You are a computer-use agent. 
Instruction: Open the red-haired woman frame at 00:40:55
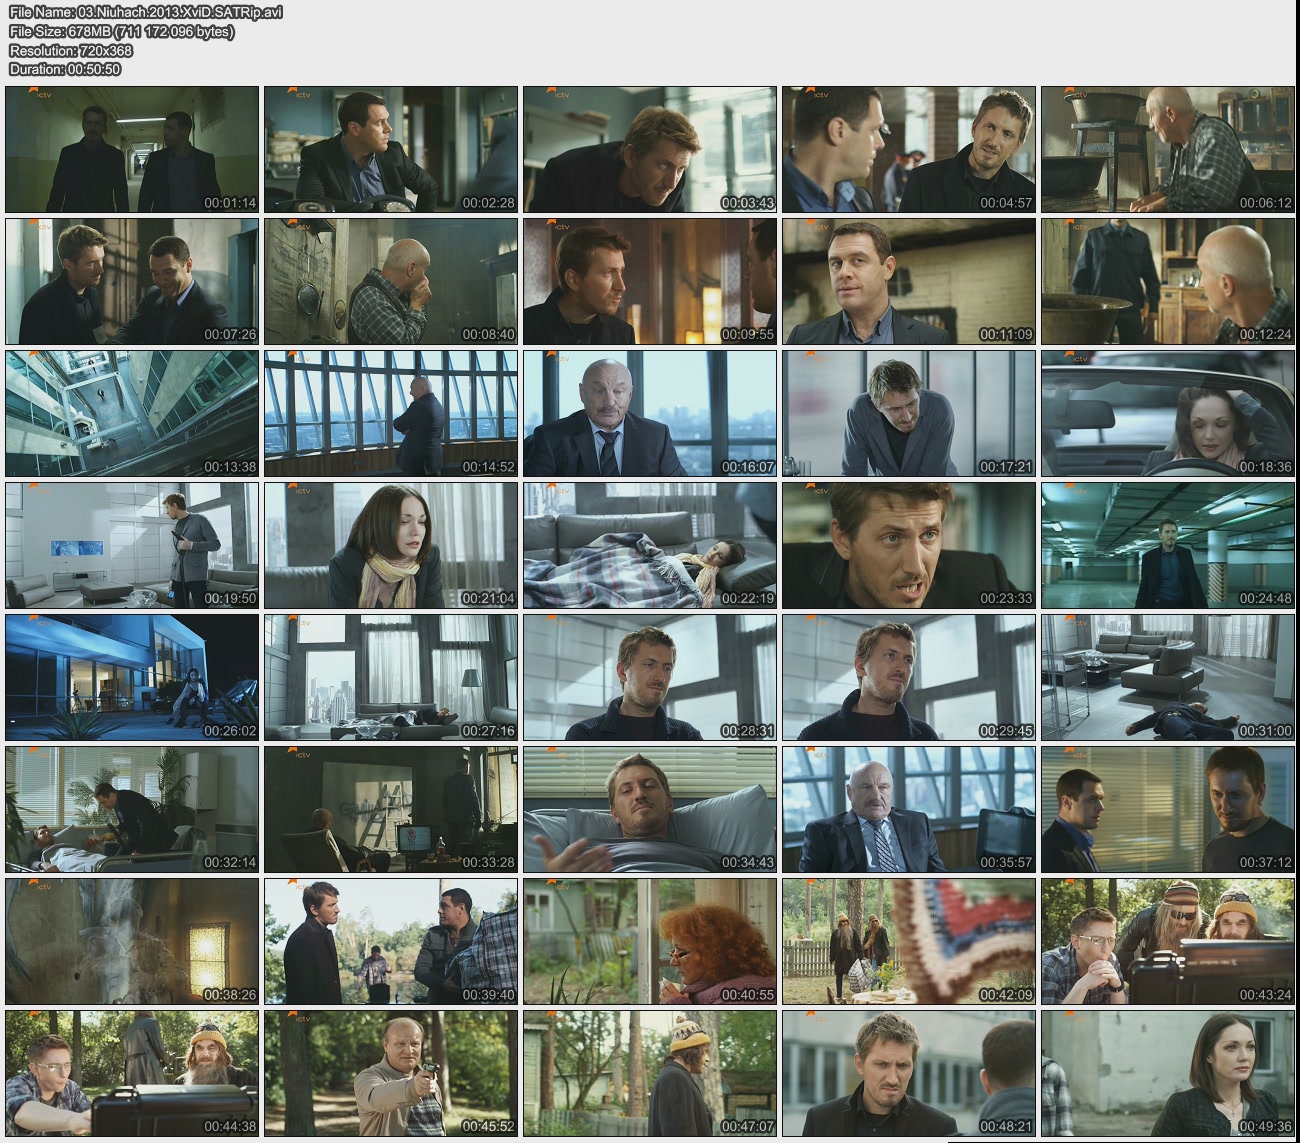click(x=649, y=941)
